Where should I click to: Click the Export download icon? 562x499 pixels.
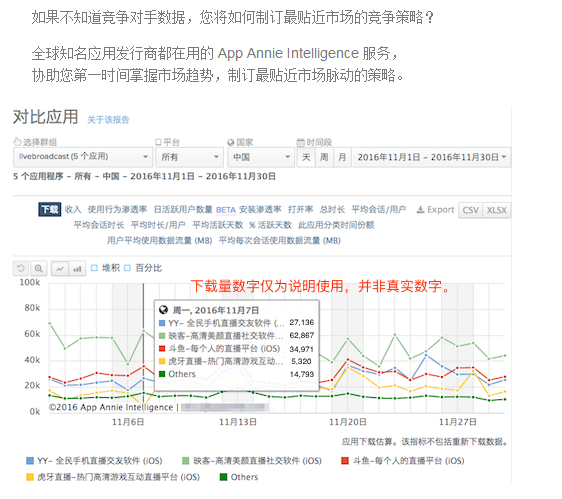click(420, 210)
